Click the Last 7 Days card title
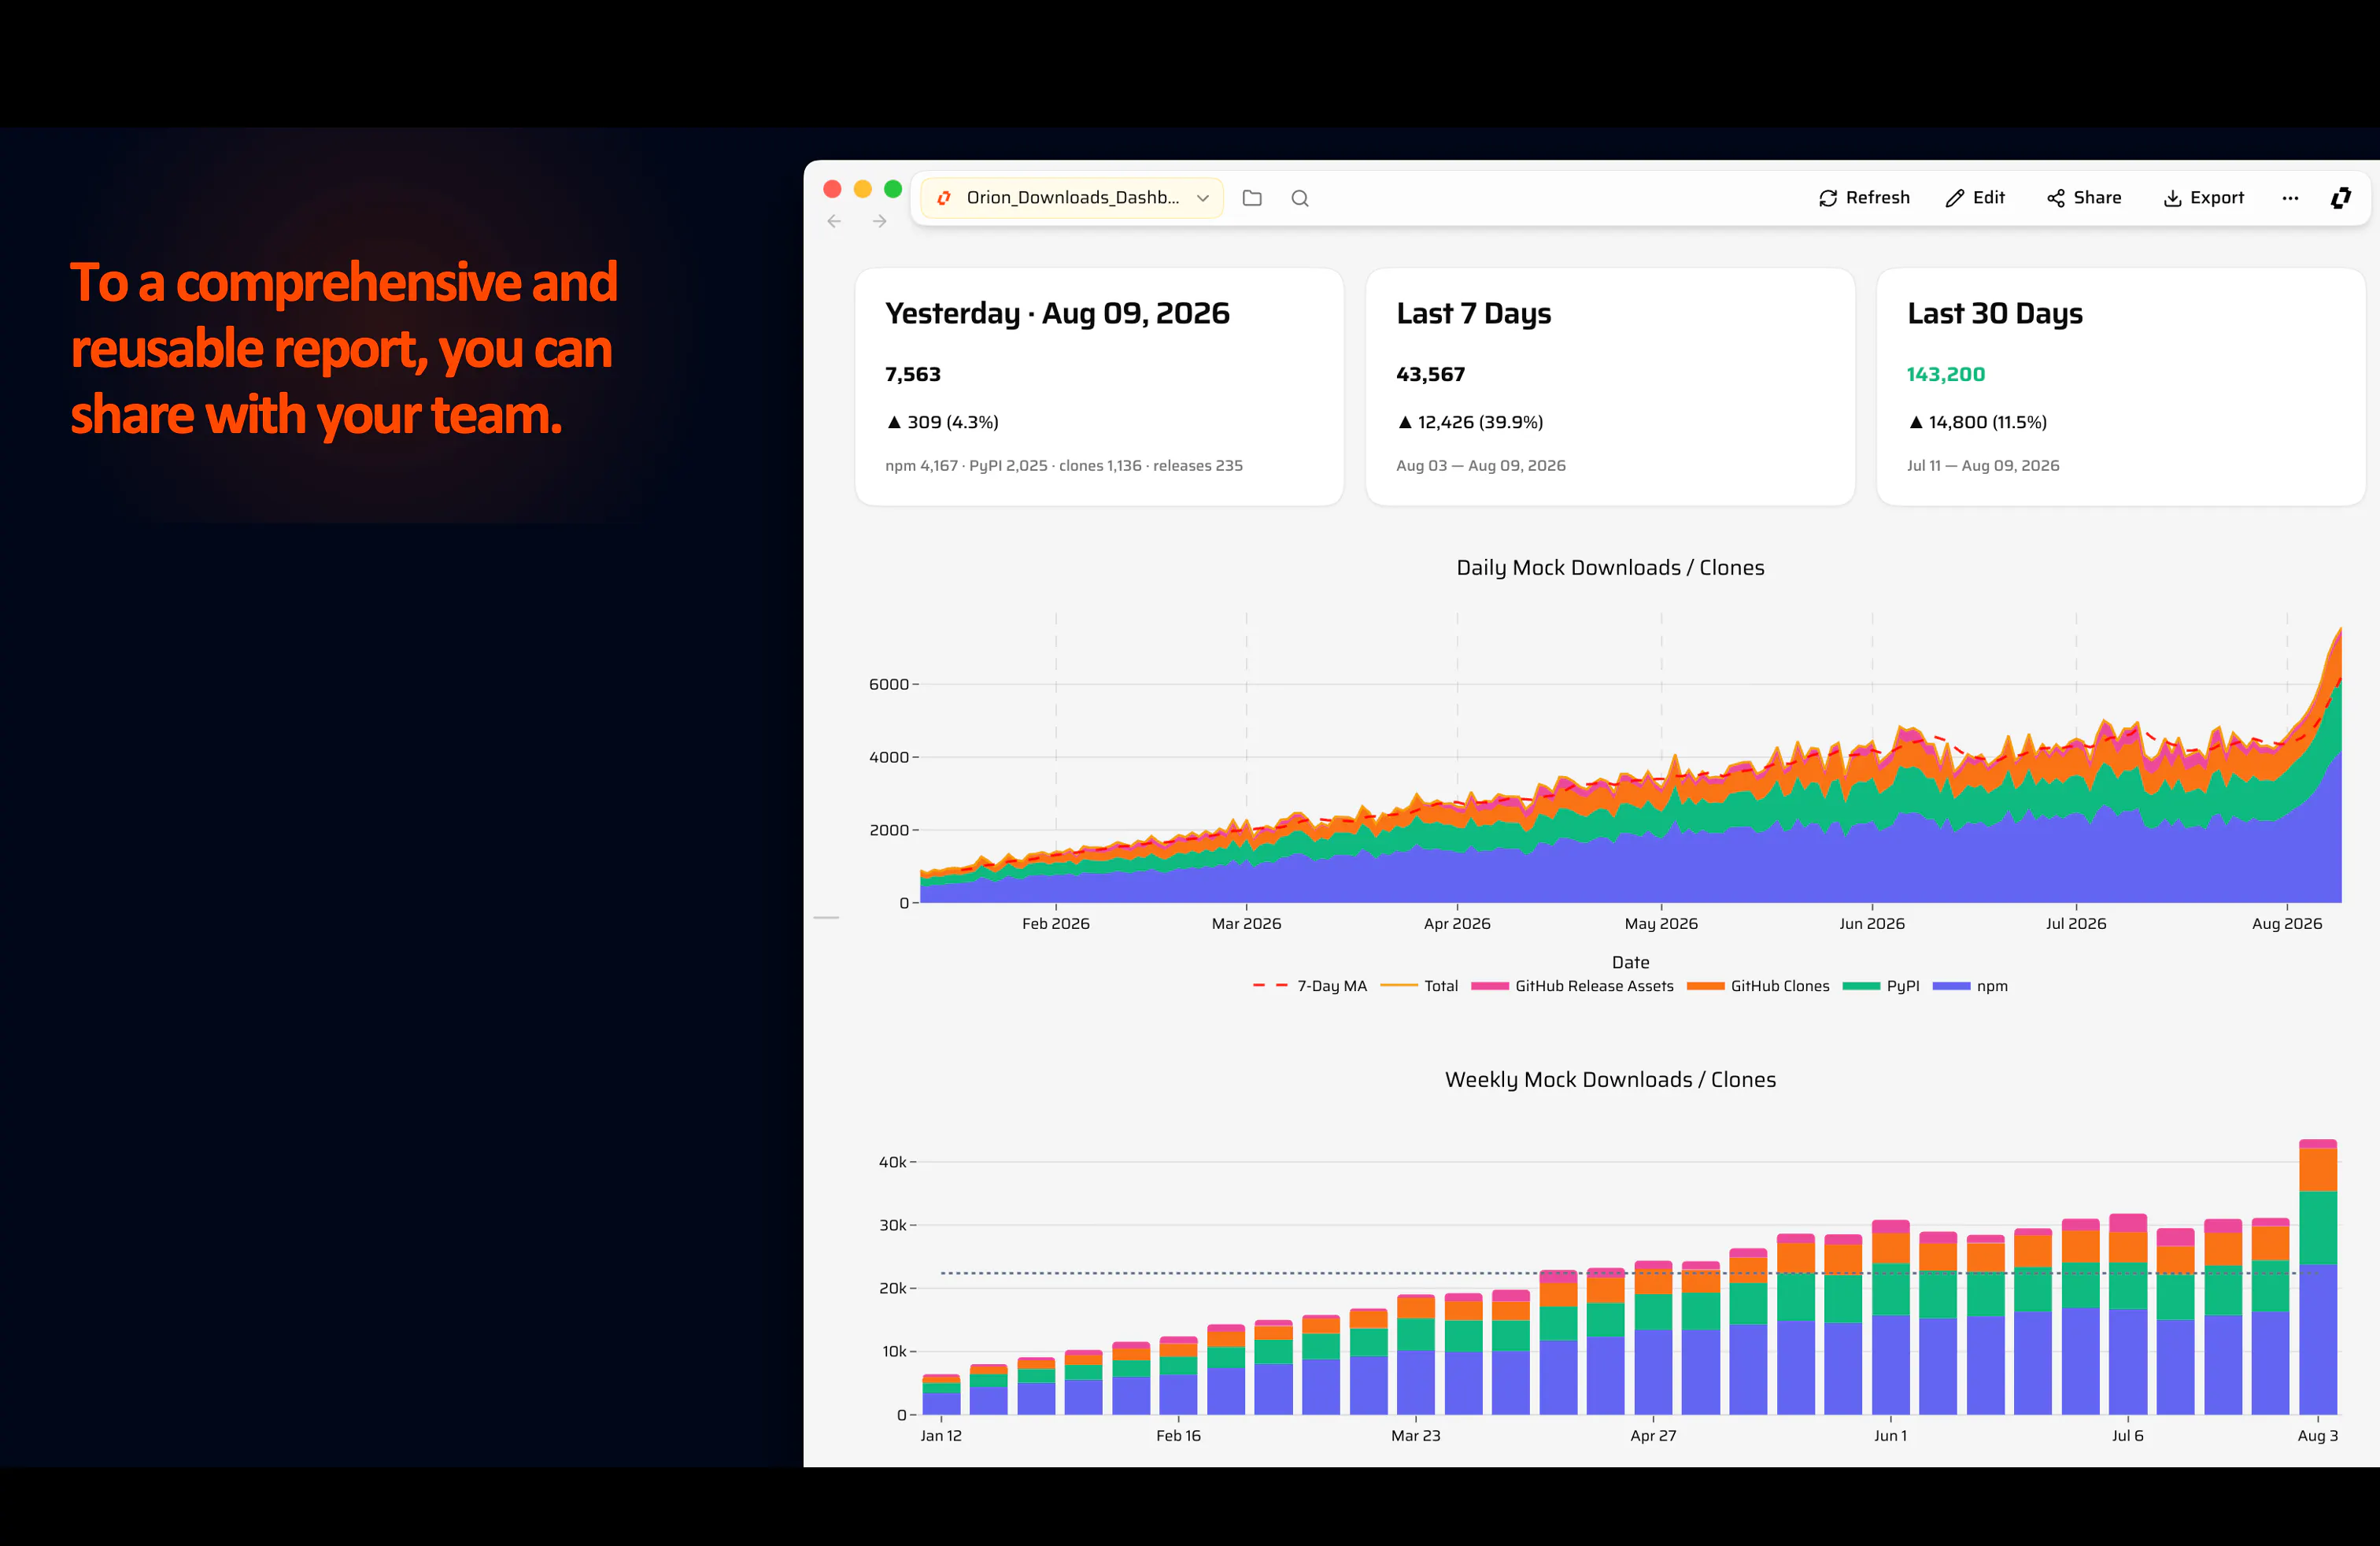 [1473, 313]
